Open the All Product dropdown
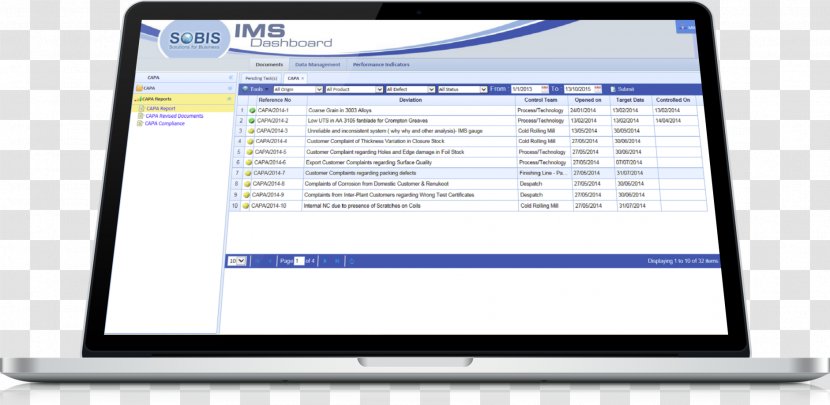This screenshot has width=830, height=405. (354, 89)
